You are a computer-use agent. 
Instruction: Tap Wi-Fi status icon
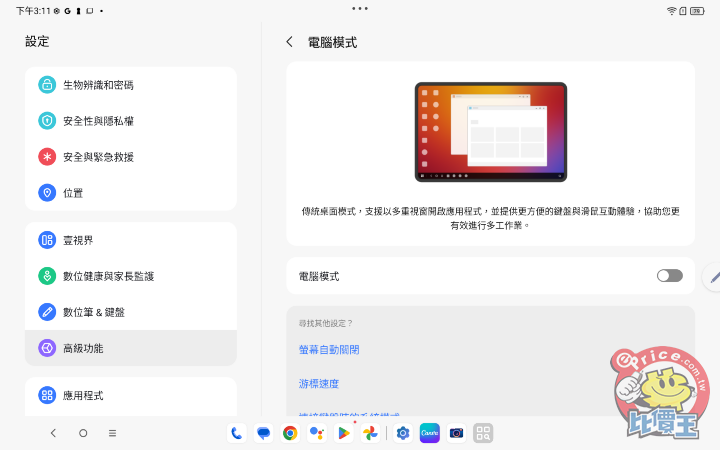[671, 11]
